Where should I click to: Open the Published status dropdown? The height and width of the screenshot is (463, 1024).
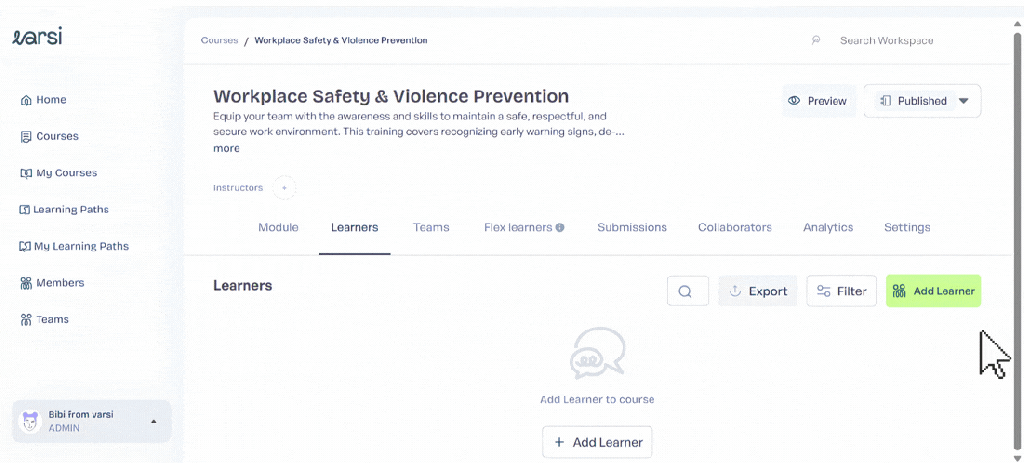click(922, 101)
